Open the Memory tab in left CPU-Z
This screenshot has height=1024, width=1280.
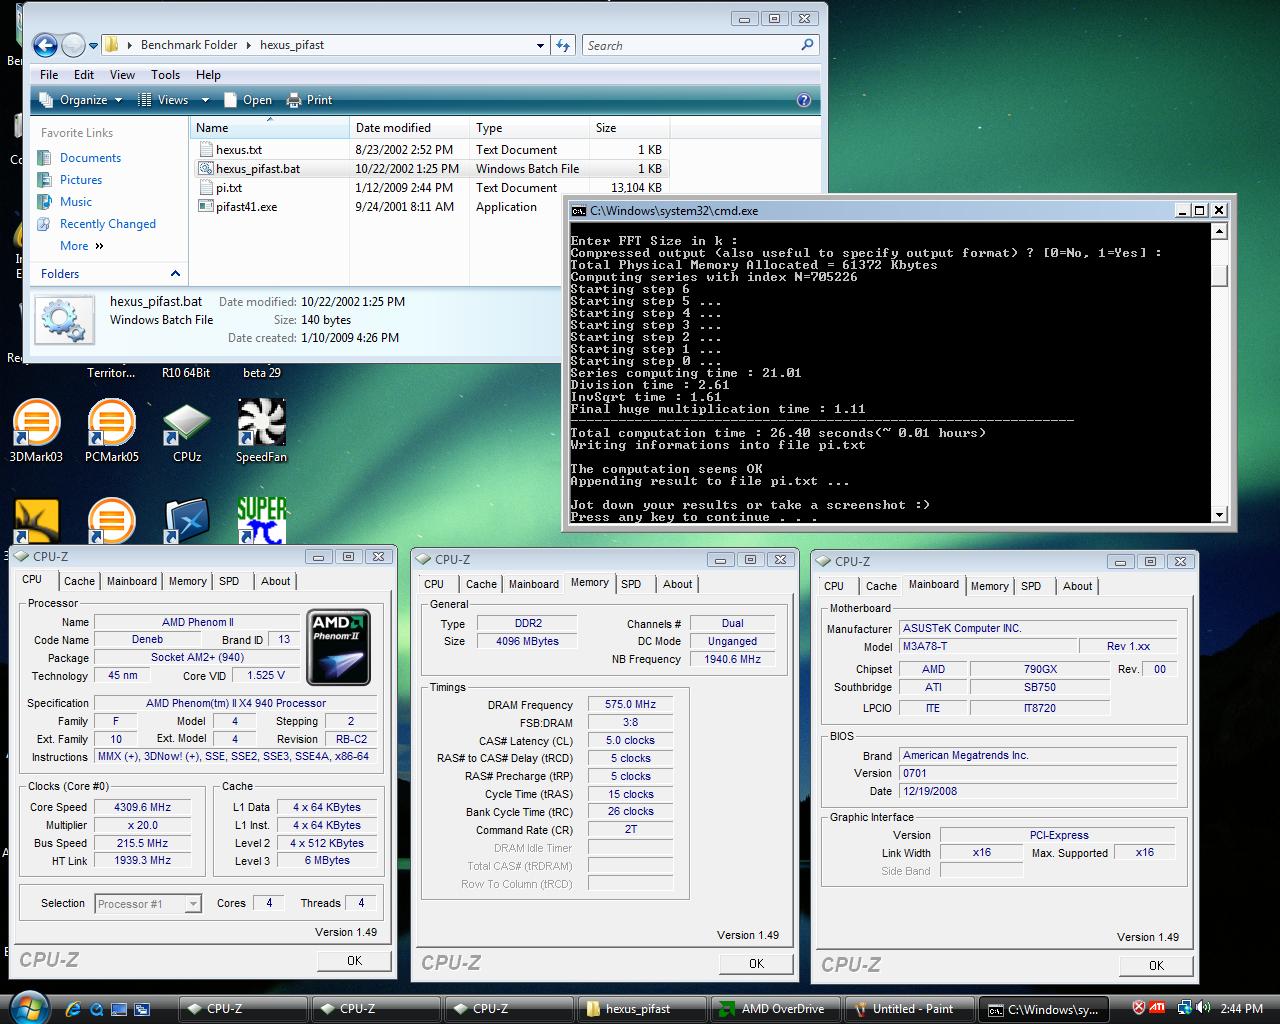click(187, 581)
